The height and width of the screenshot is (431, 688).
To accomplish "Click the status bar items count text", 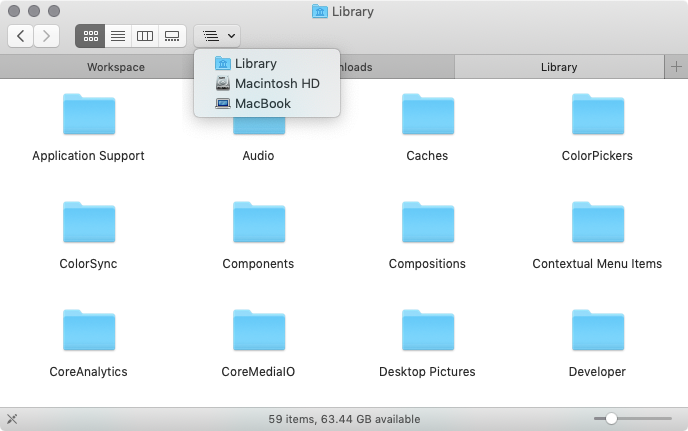I will (344, 419).
